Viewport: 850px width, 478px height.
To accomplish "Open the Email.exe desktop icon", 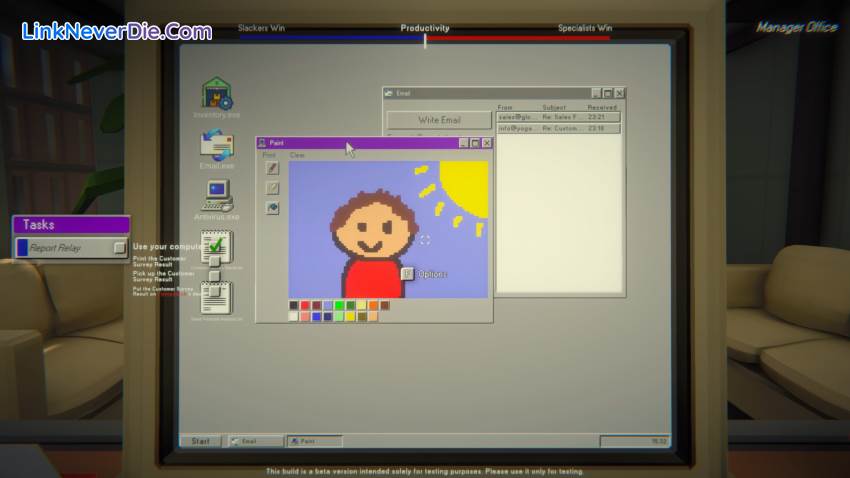I will pos(217,146).
